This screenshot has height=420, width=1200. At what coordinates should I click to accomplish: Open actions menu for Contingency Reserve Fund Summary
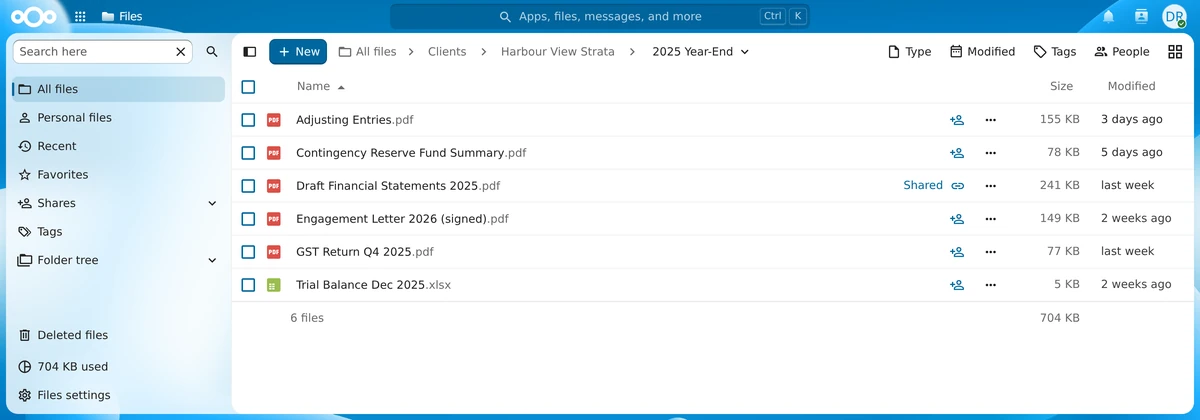990,152
